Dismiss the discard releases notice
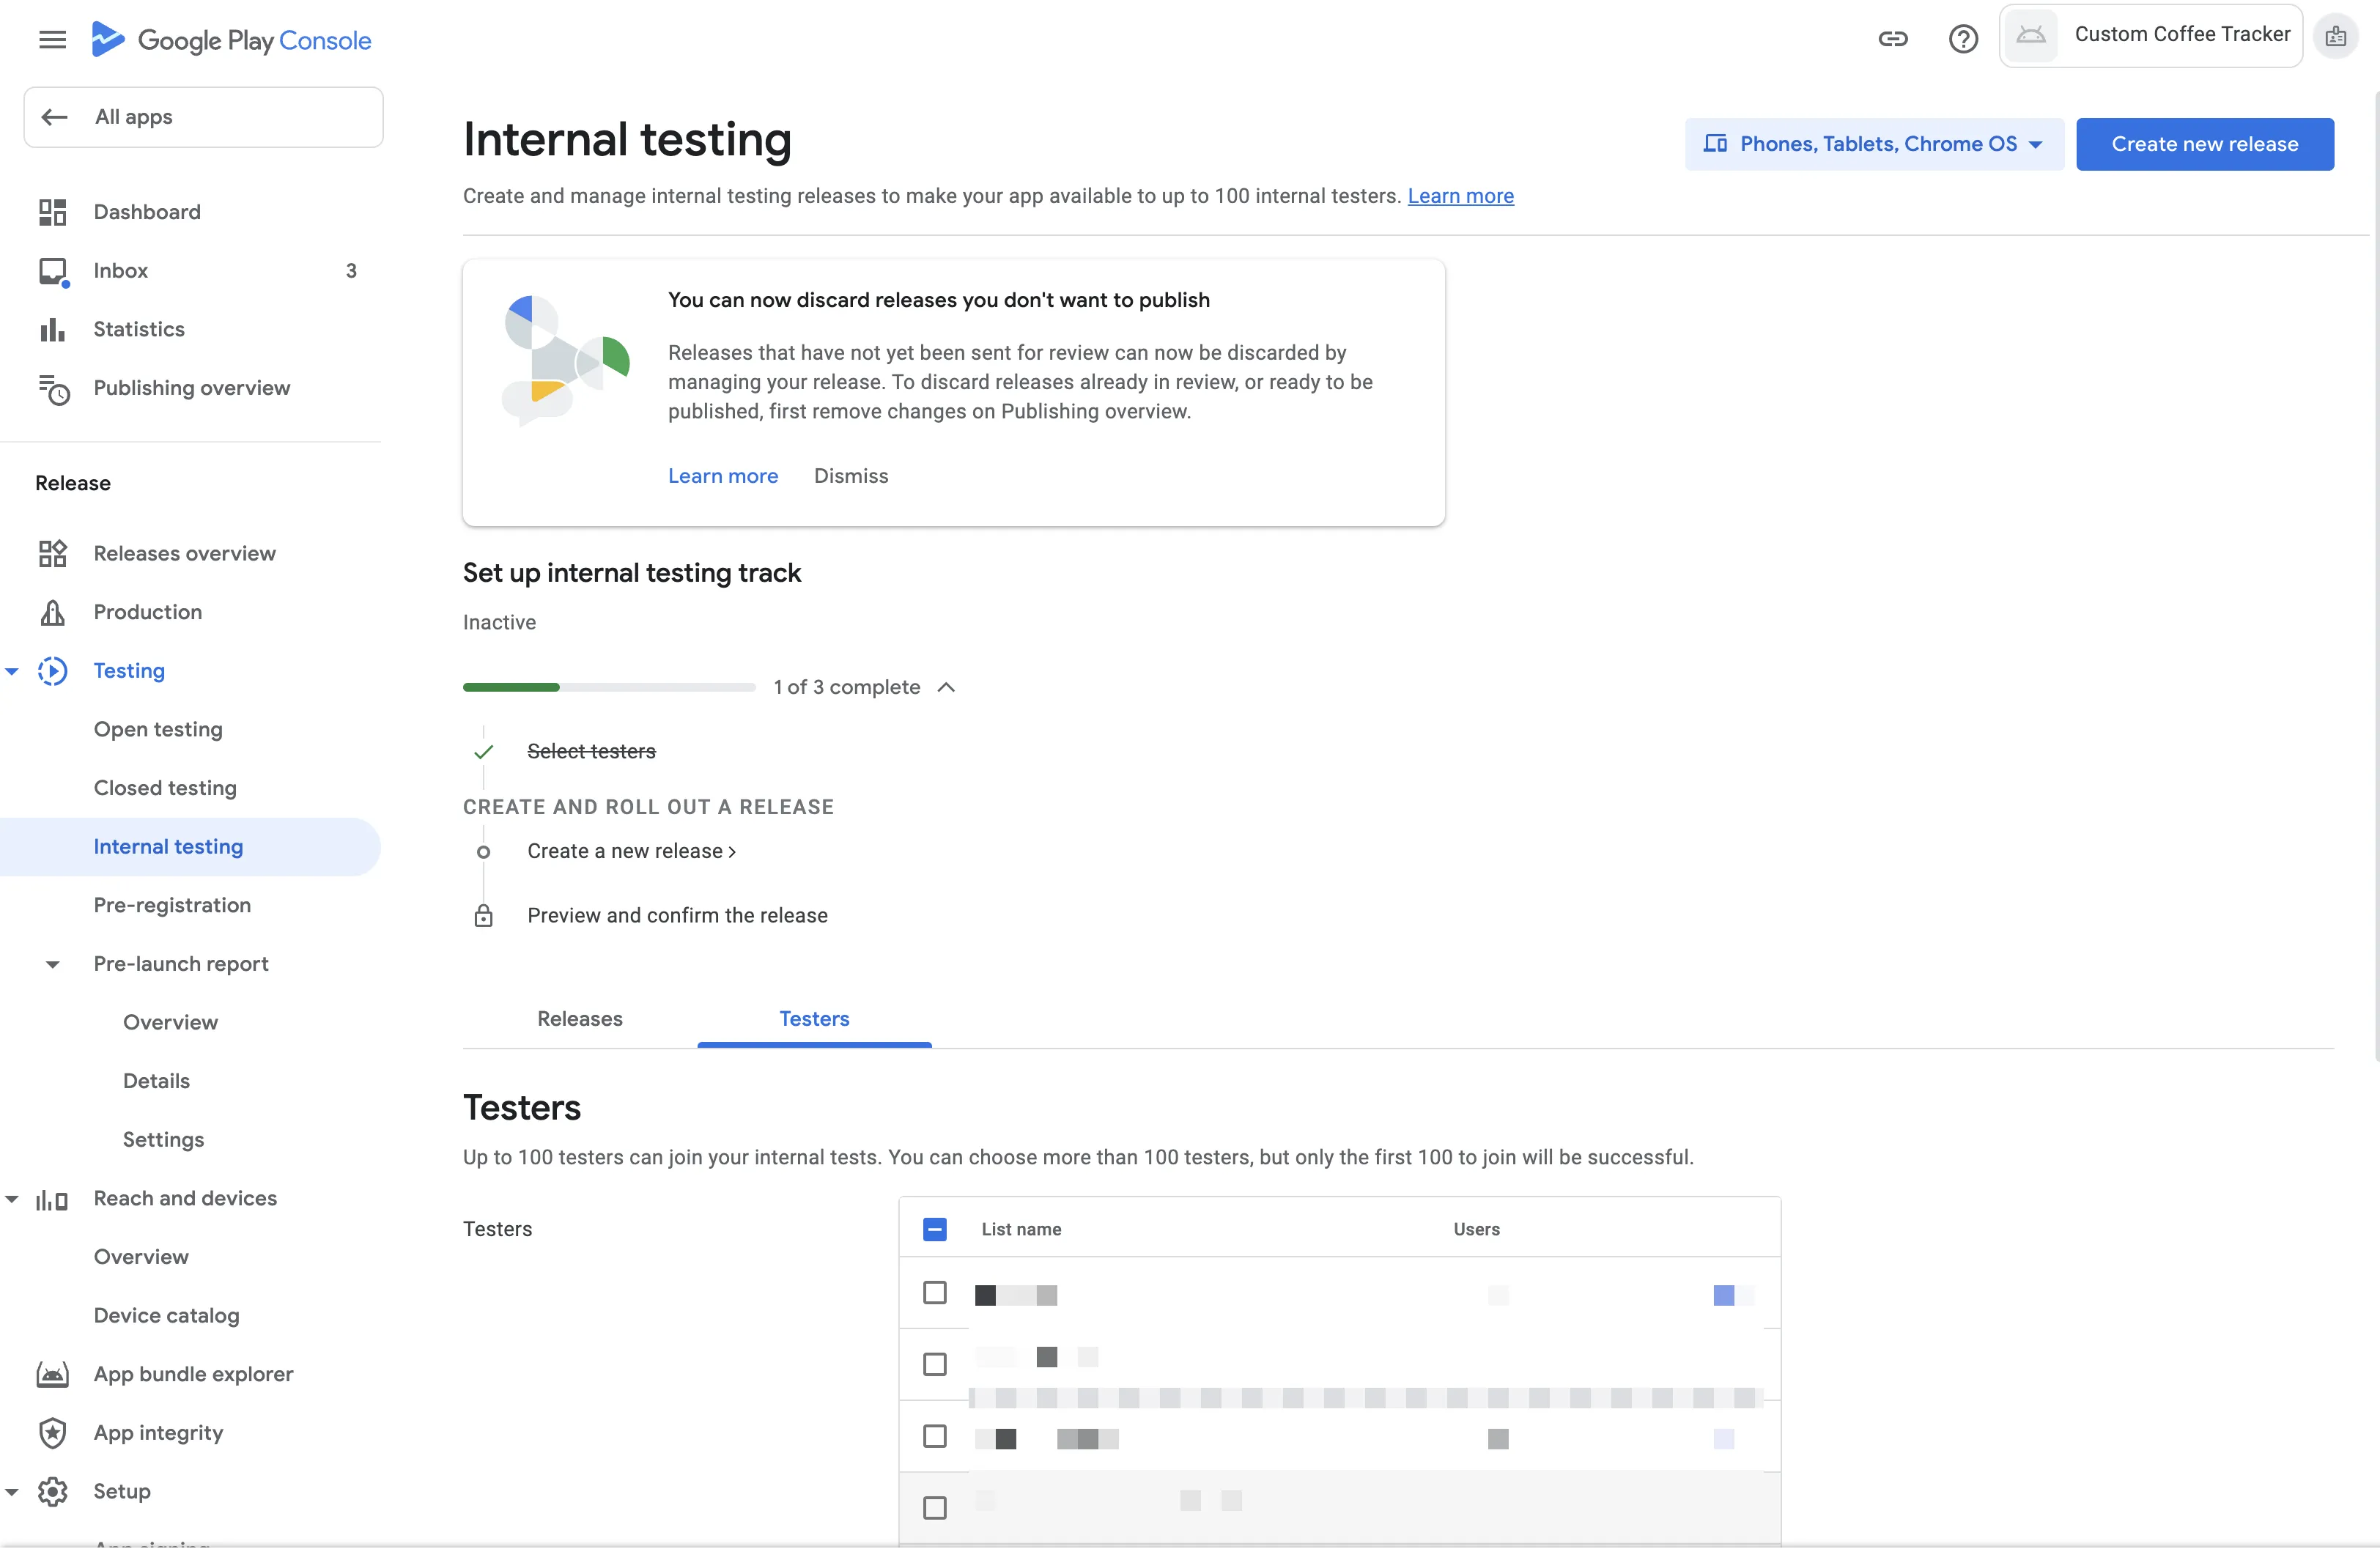The image size is (2380, 1549). click(850, 476)
